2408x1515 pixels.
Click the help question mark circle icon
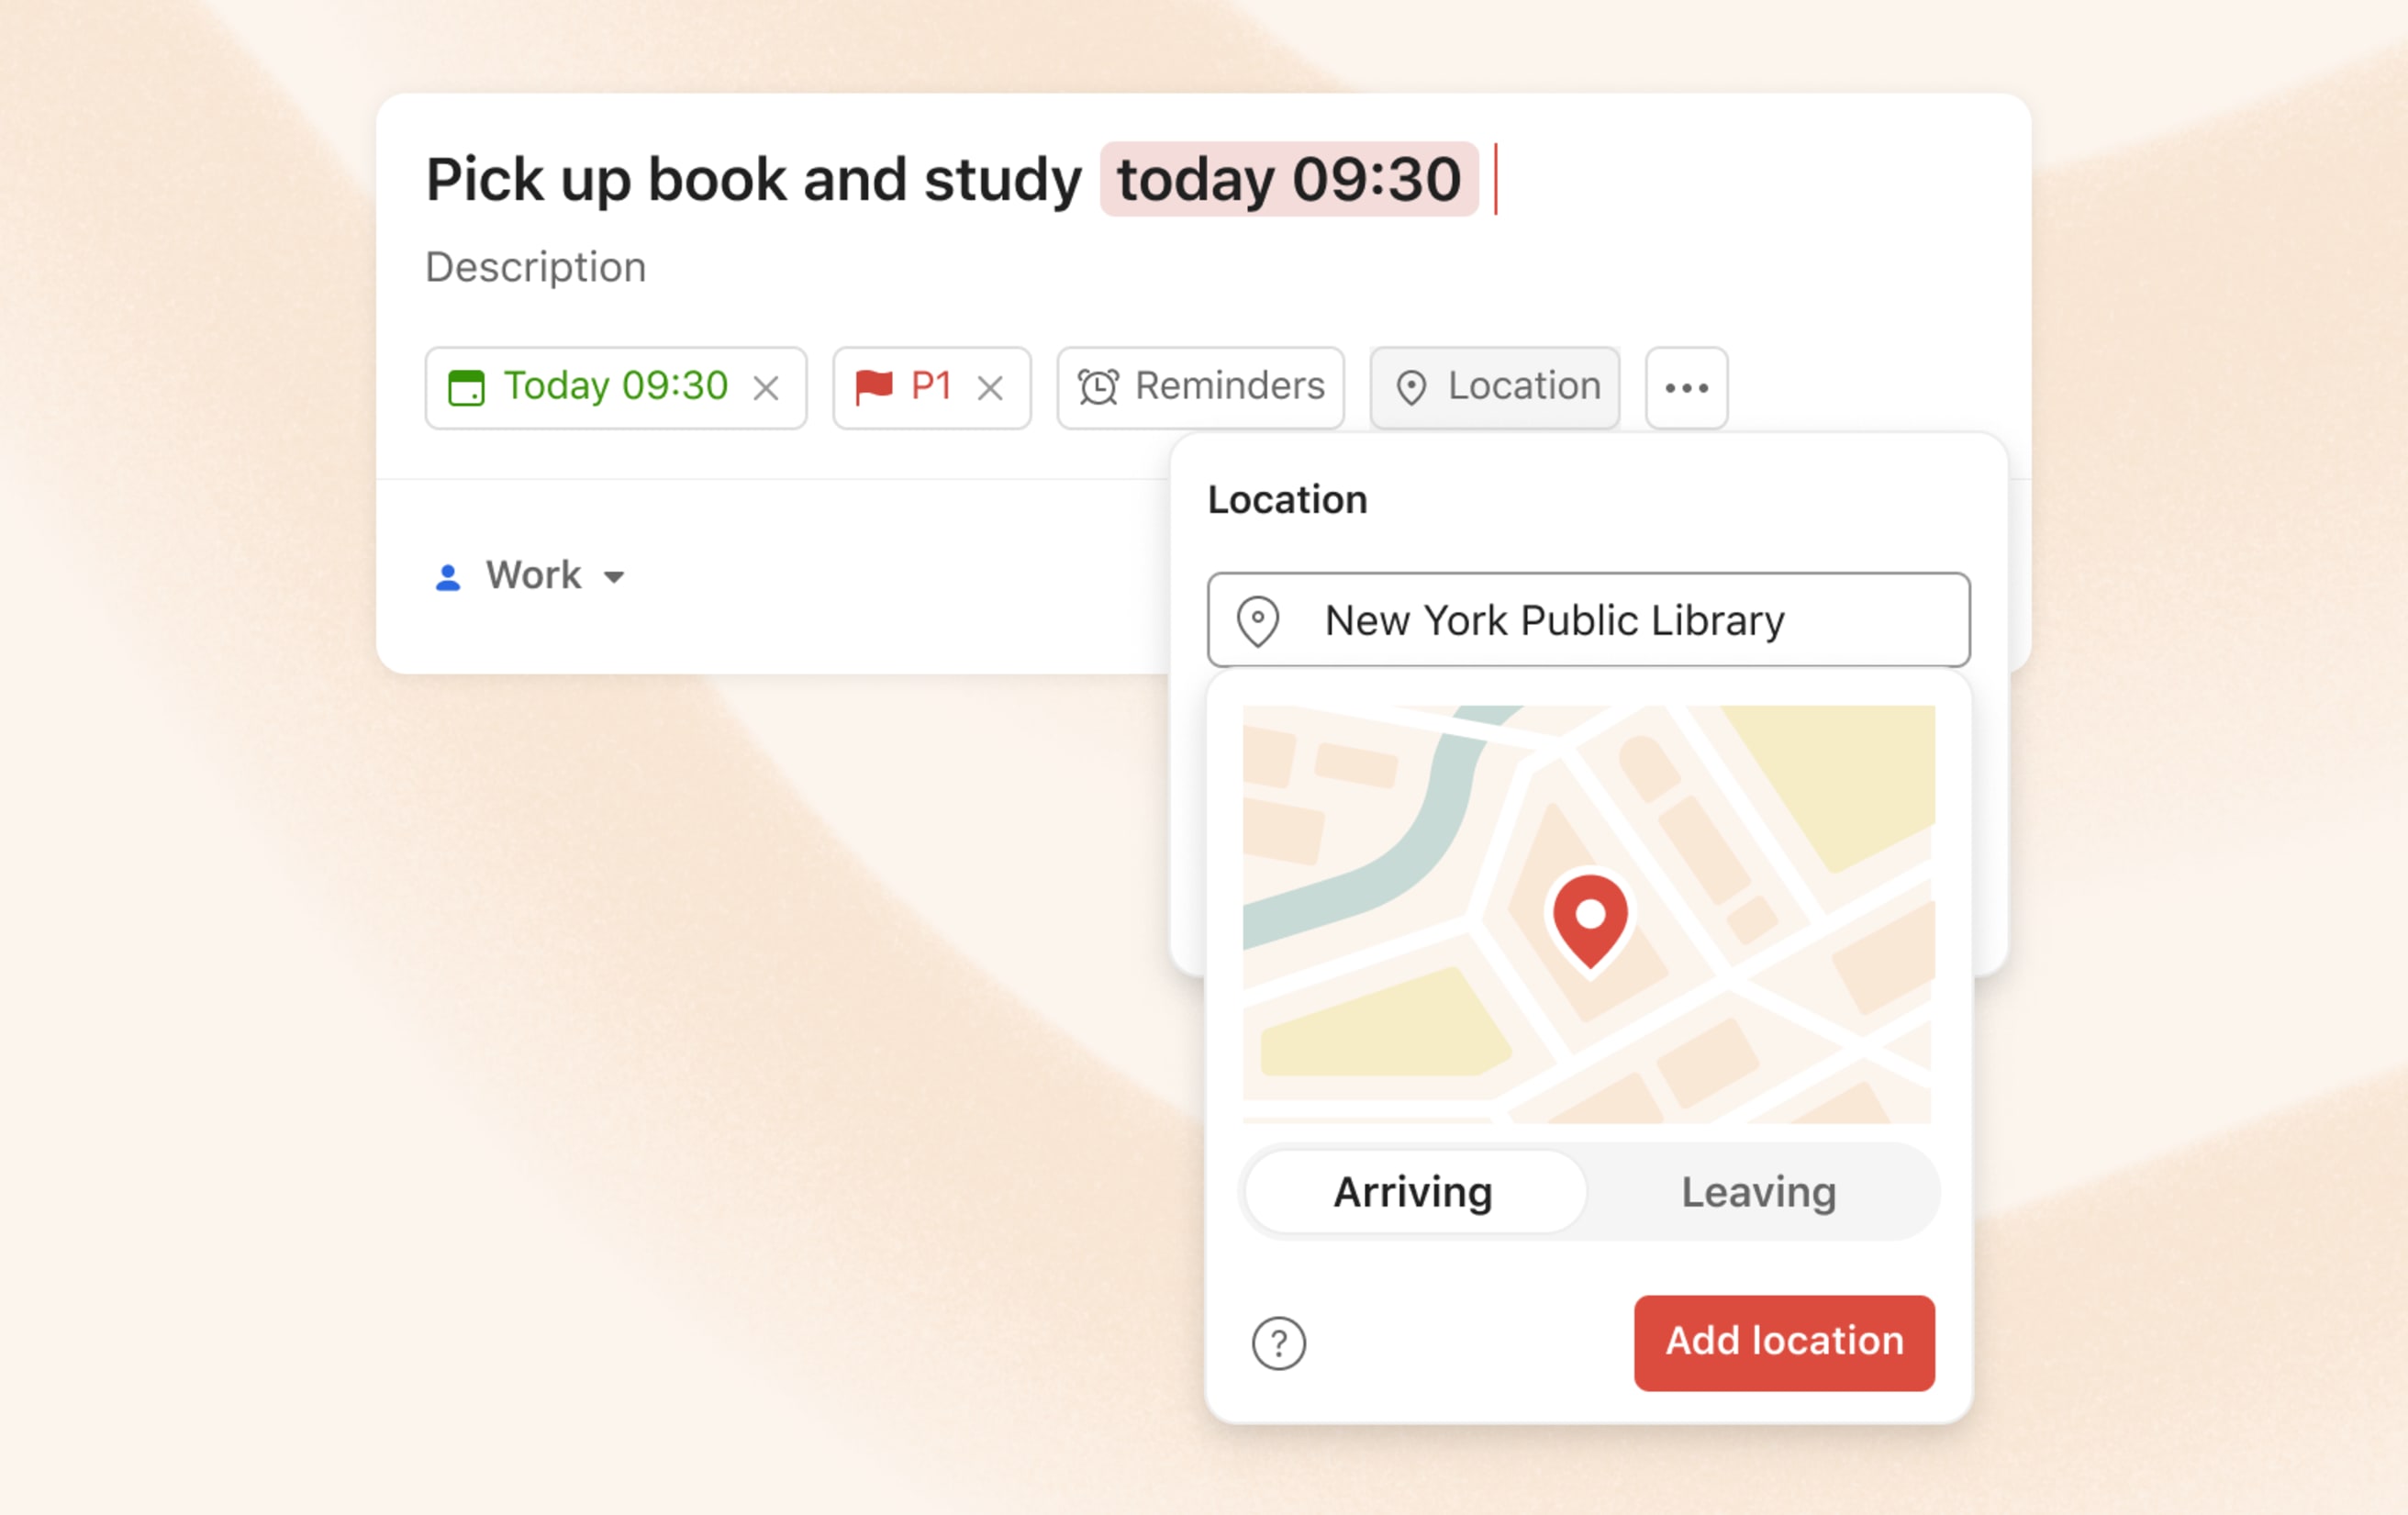(1279, 1342)
